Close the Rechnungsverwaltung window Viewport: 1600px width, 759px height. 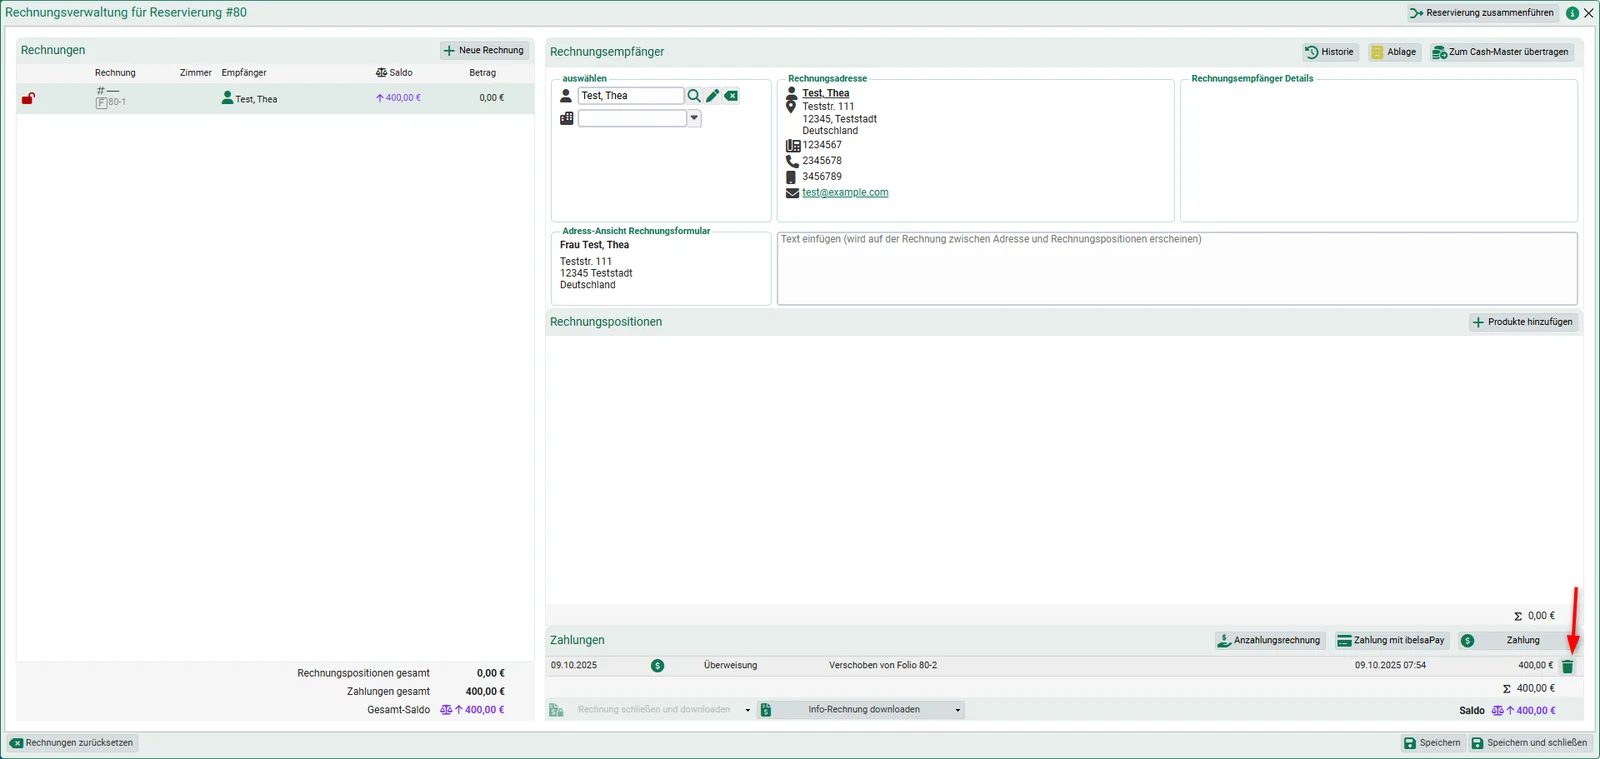coord(1589,13)
